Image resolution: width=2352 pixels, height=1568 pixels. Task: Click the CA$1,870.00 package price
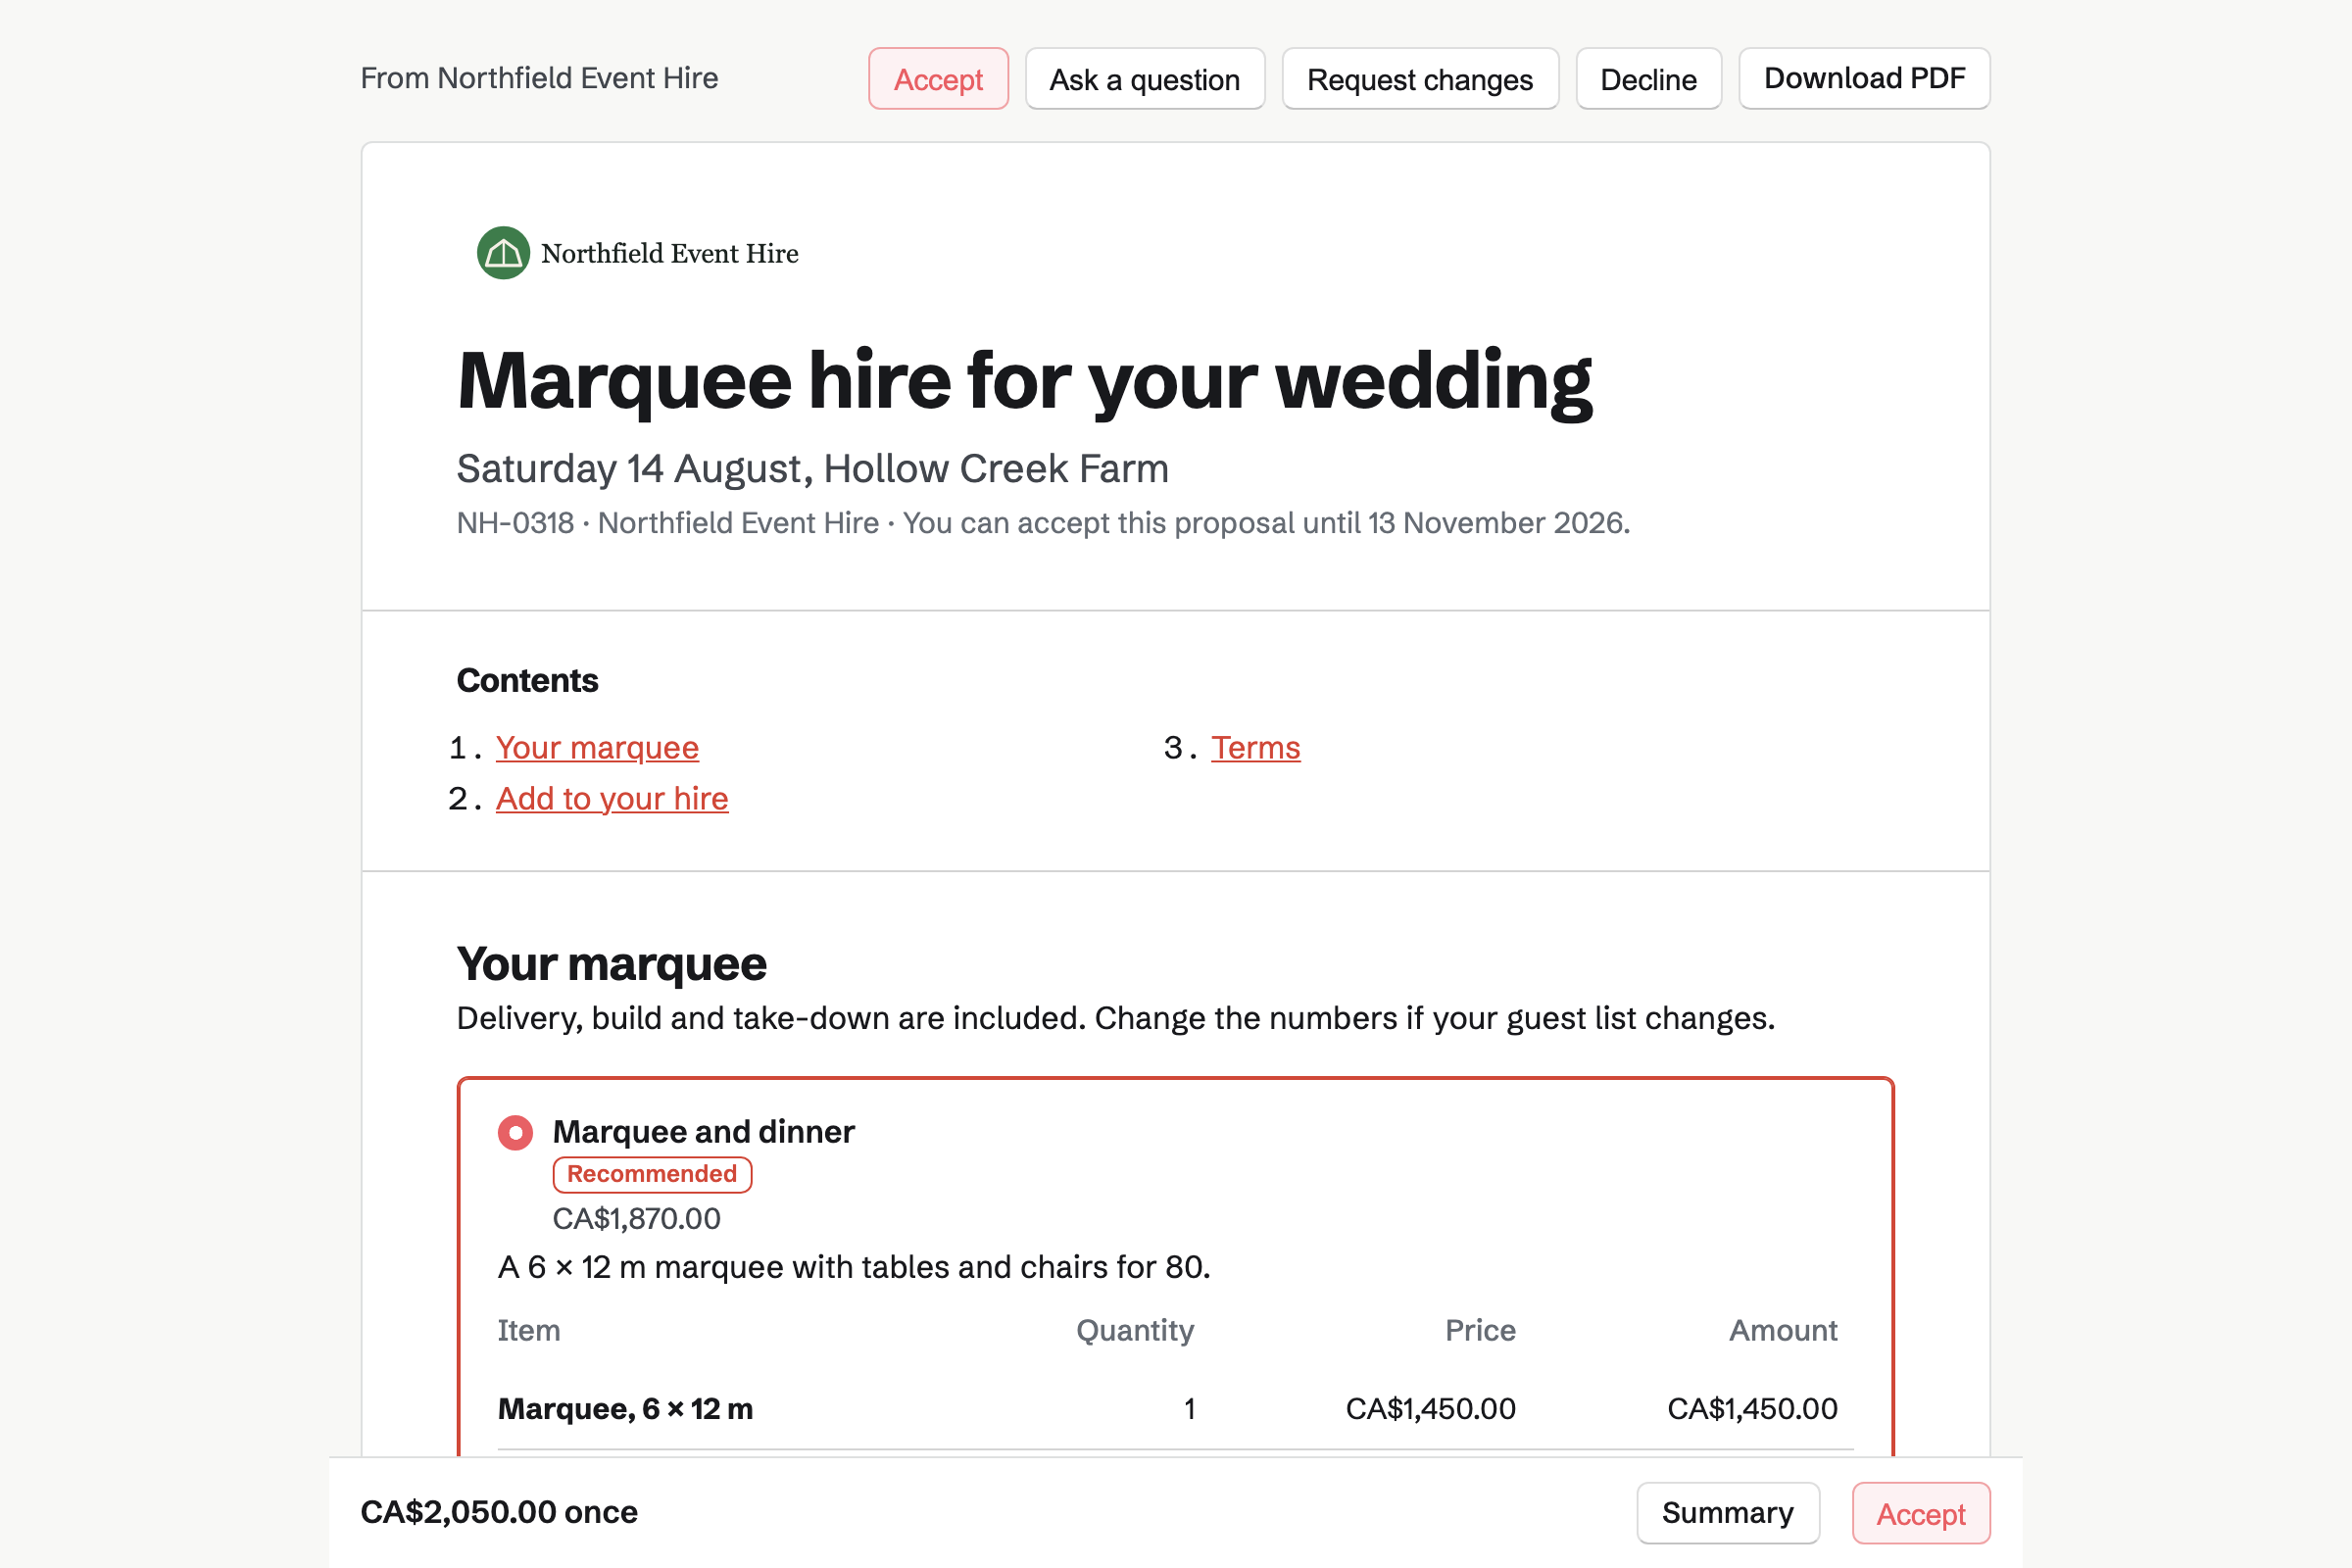(636, 1219)
